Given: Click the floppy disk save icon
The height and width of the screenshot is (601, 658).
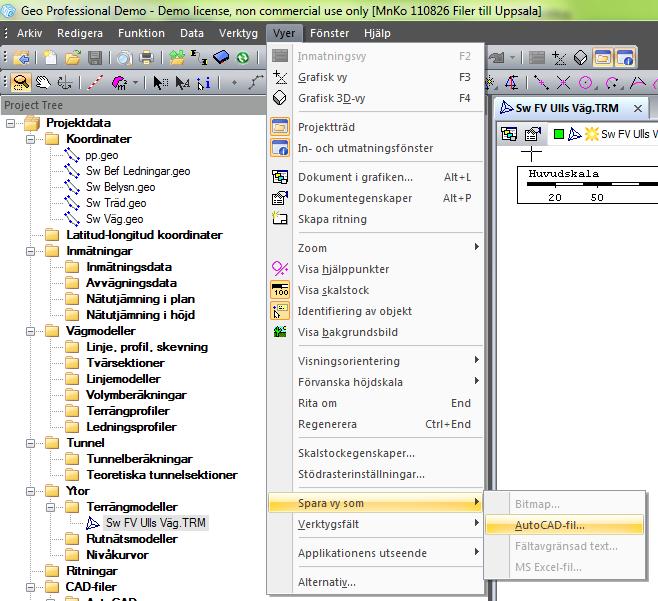Looking at the screenshot, I should (x=95, y=57).
